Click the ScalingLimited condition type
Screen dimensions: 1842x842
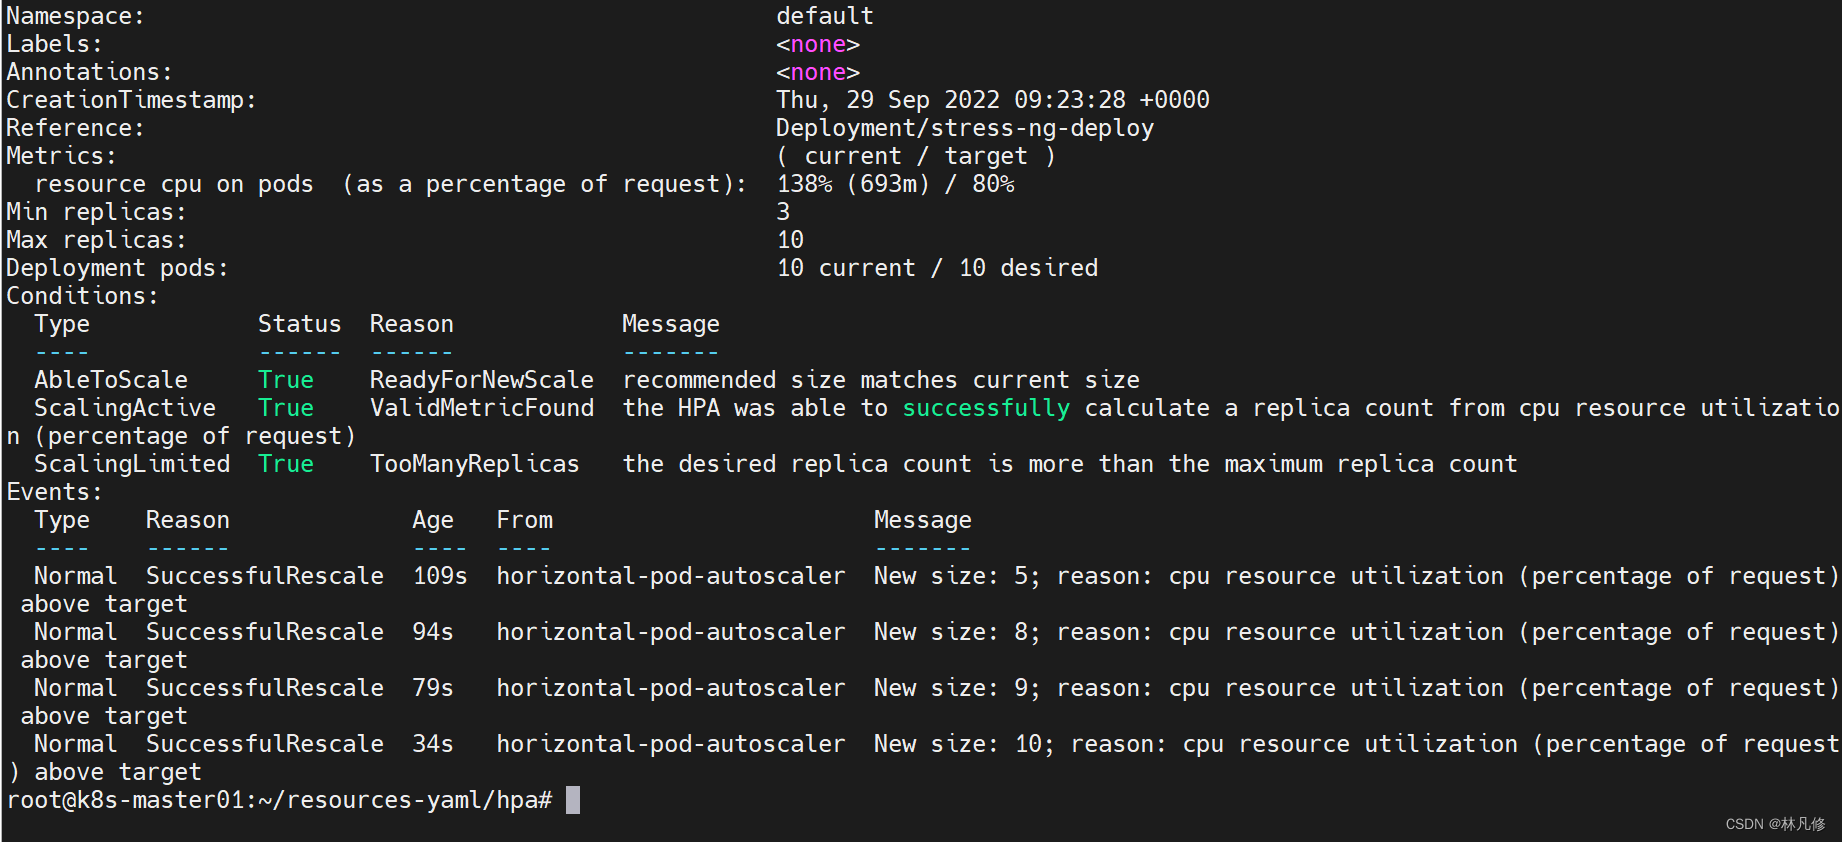[132, 464]
